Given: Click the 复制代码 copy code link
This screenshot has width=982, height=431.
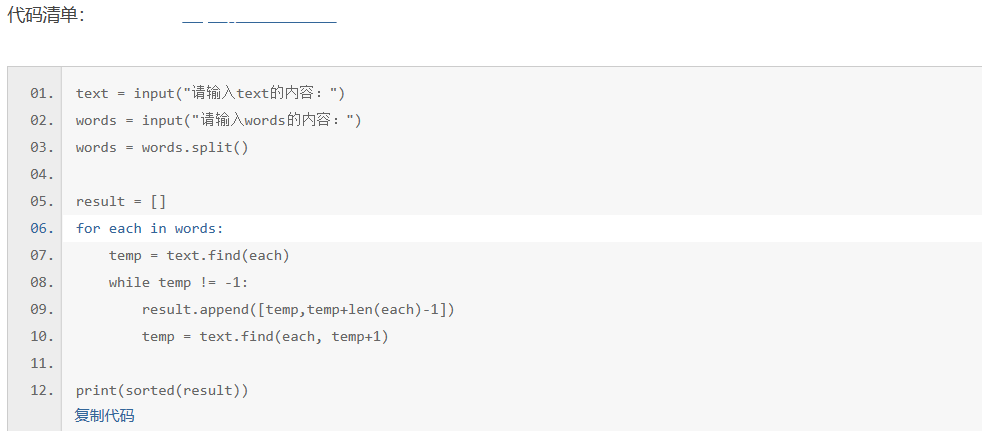Looking at the screenshot, I should click(x=104, y=415).
